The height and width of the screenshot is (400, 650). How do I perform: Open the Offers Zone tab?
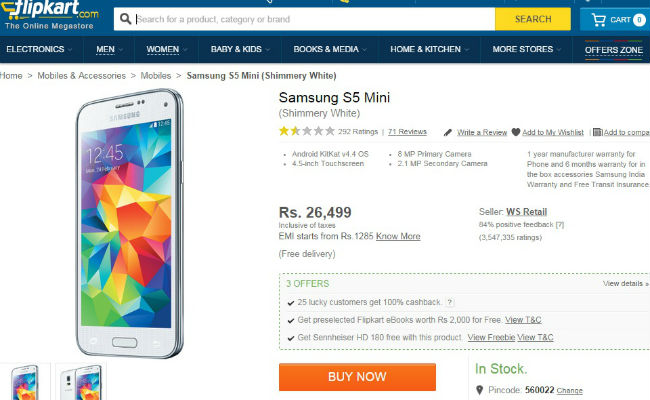tap(614, 49)
